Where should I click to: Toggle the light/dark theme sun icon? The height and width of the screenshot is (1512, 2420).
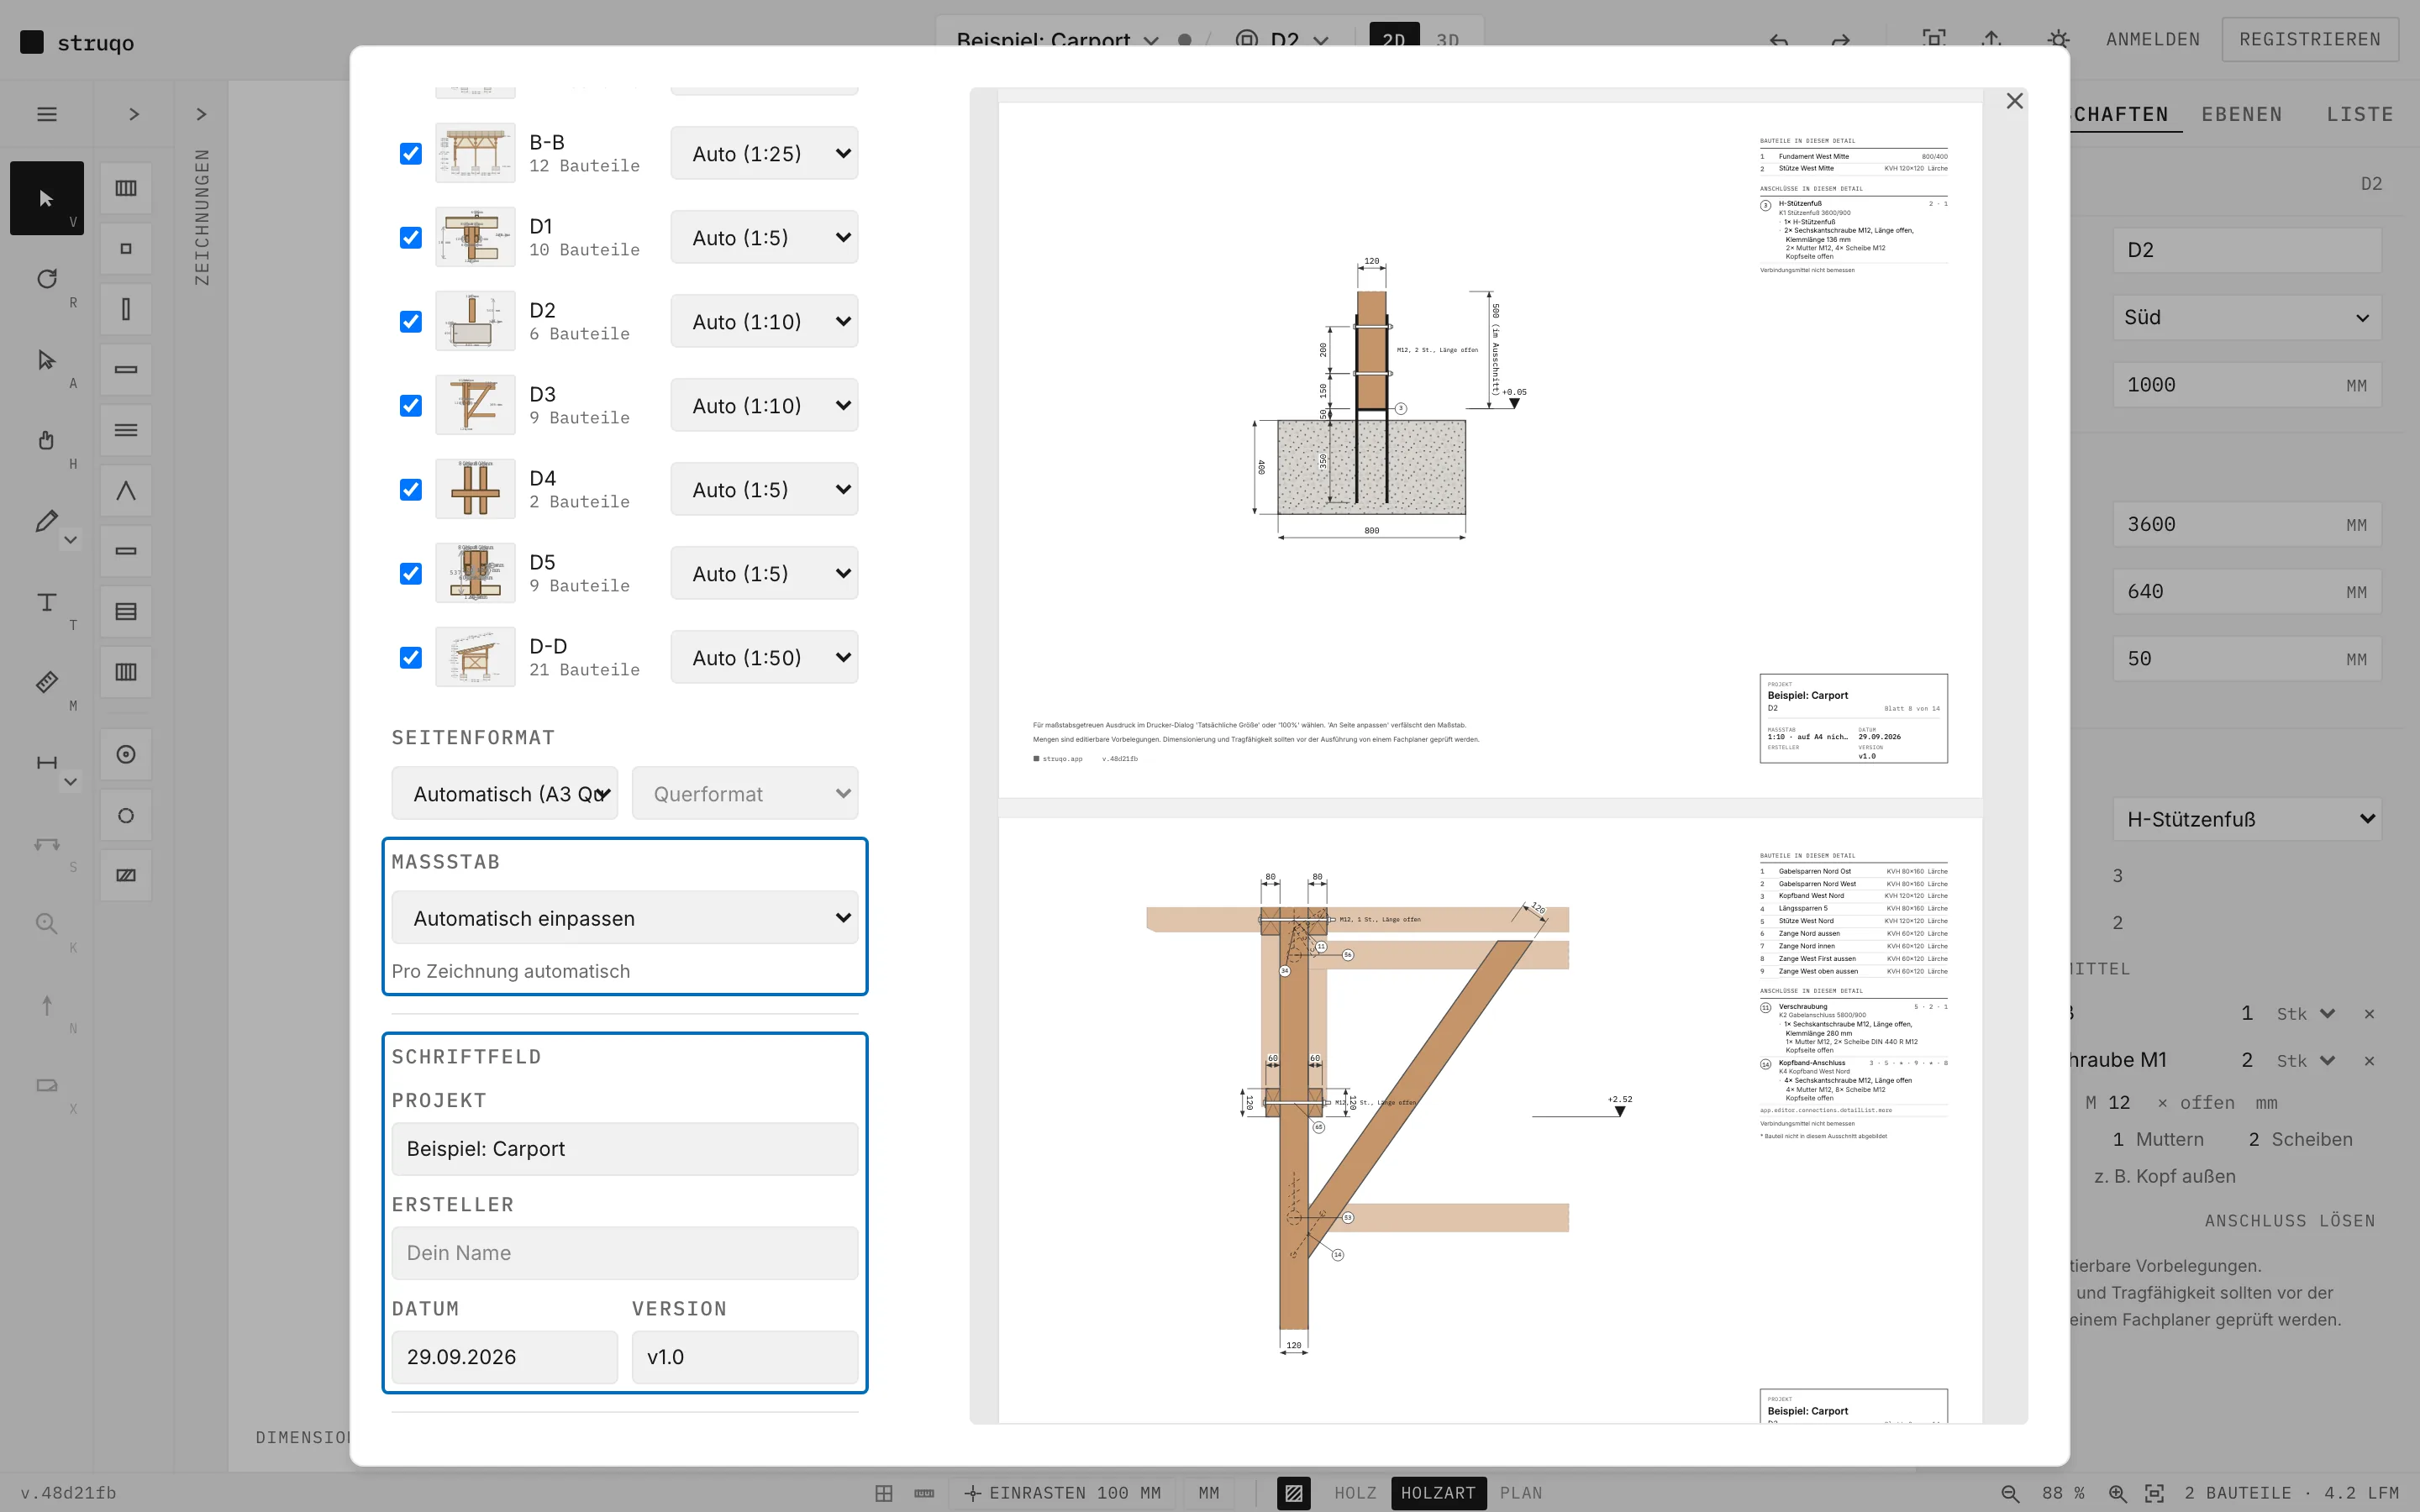click(x=2057, y=39)
